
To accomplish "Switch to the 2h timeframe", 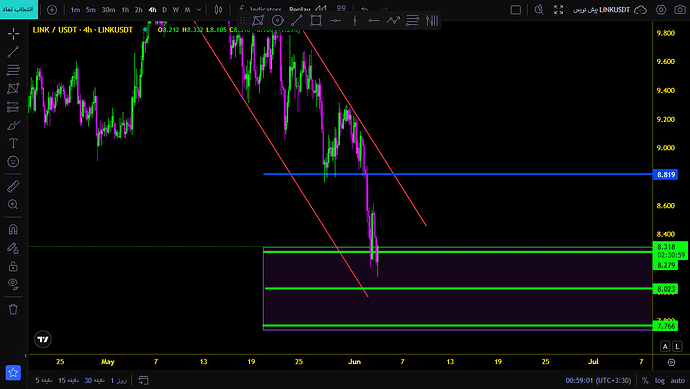I will tap(139, 10).
